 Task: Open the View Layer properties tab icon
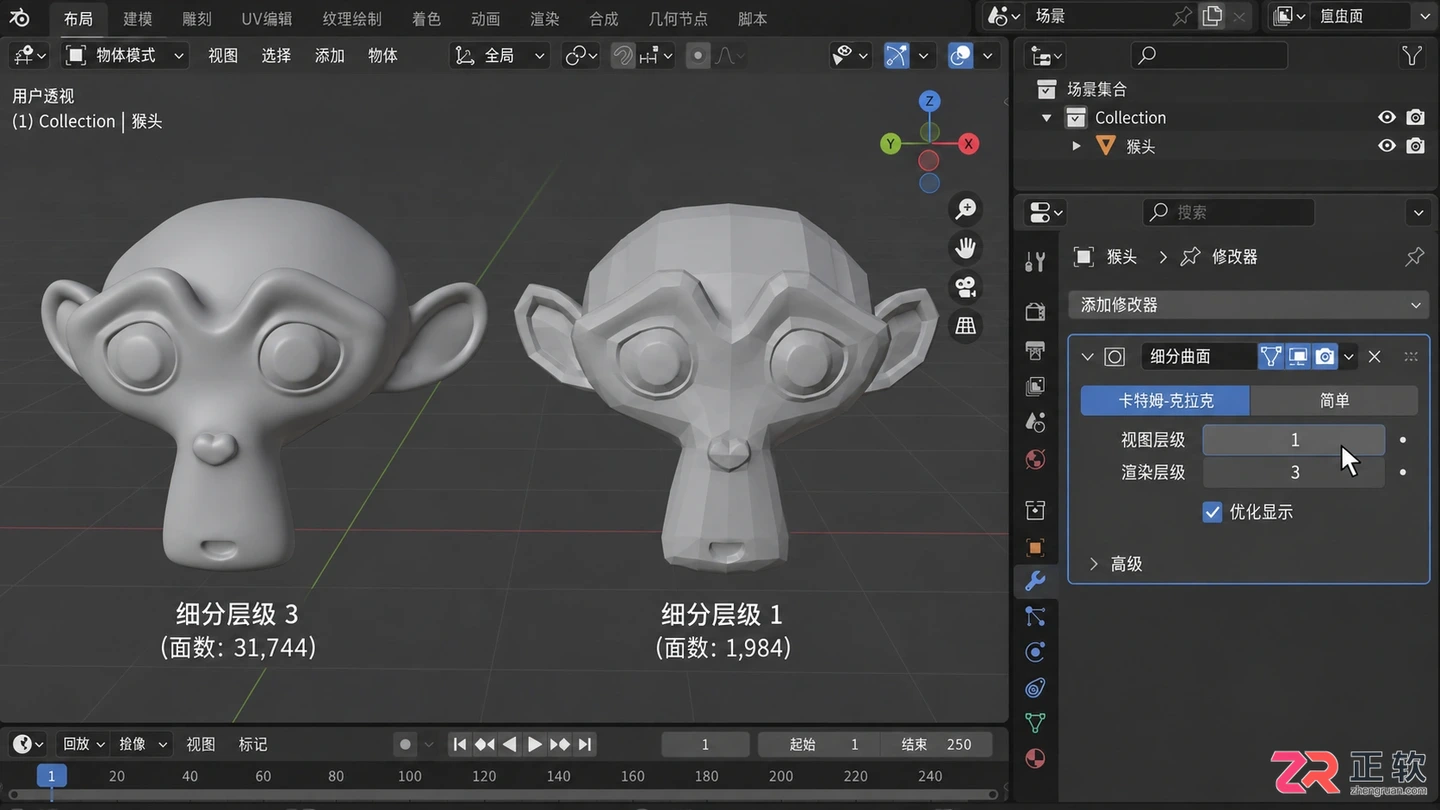[1035, 386]
